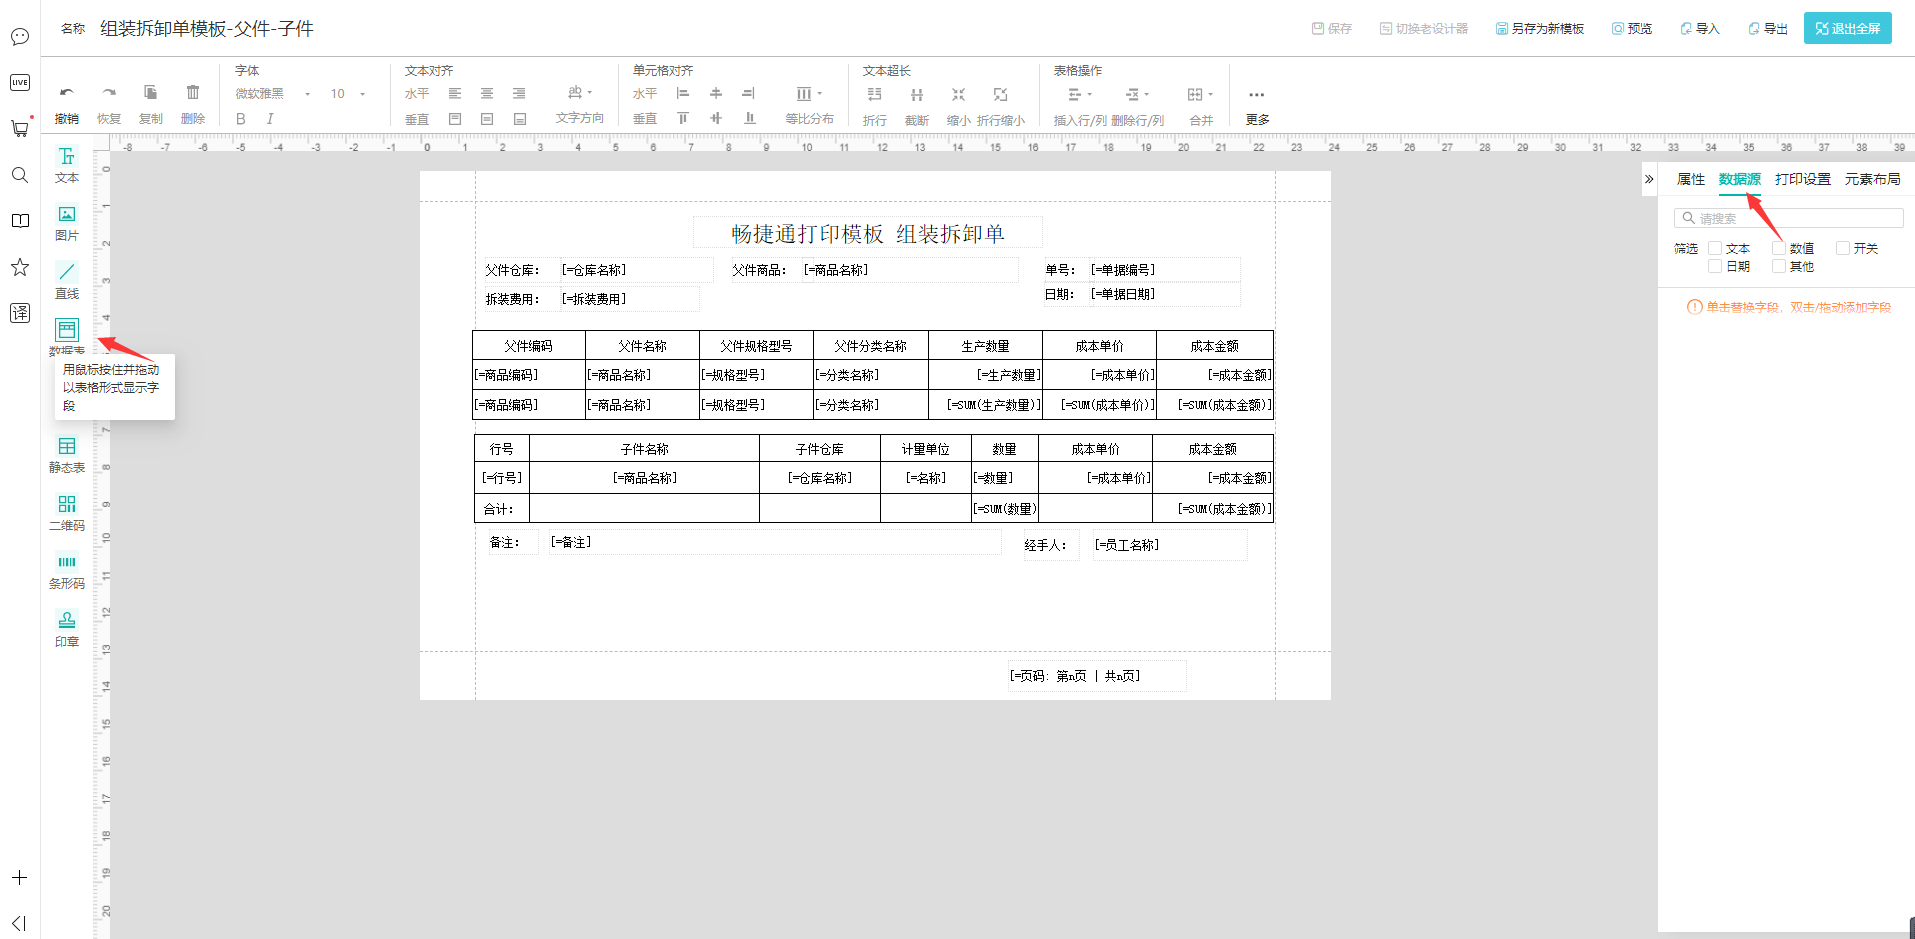Viewport: 1915px width, 939px height.
Task: Align cells vertically to the bottom
Action: tap(749, 119)
